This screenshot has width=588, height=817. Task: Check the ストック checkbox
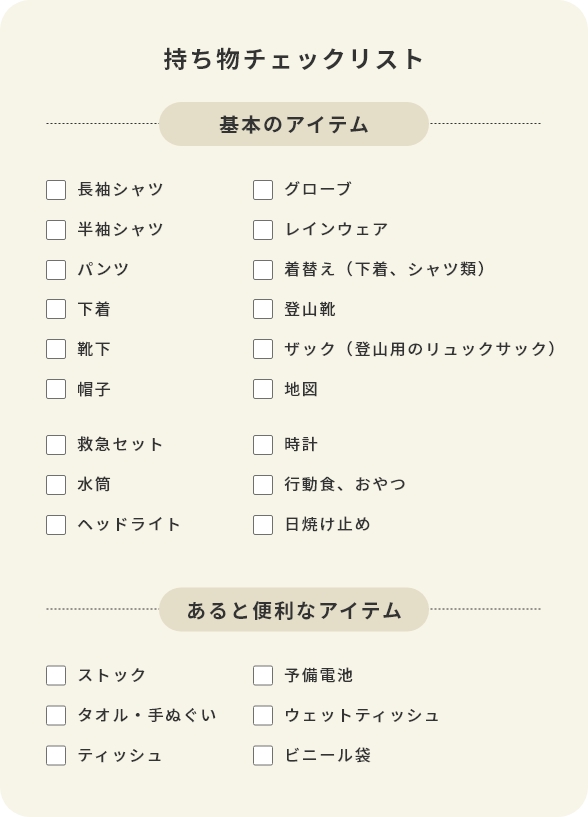tap(55, 675)
